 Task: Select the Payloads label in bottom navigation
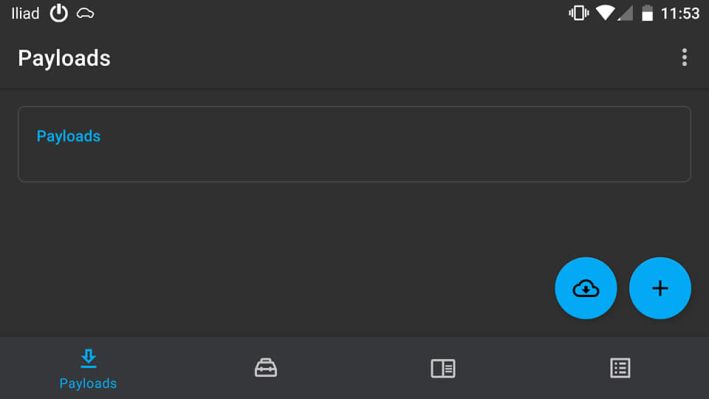88,383
